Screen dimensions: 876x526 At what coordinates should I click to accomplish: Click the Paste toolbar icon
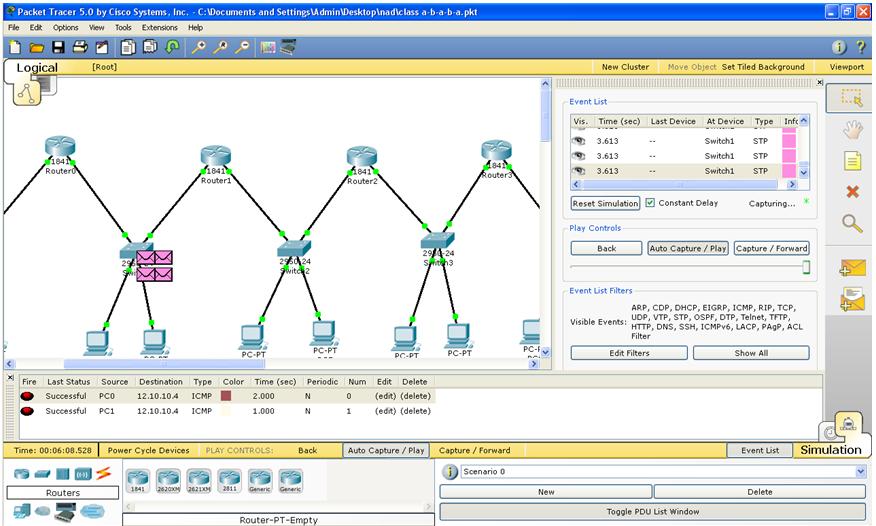pyautogui.click(x=150, y=47)
